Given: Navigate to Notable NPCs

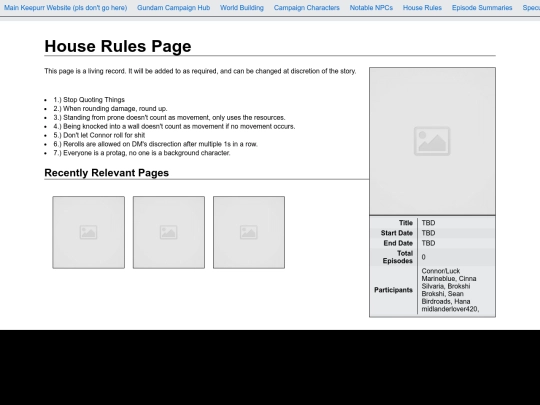Looking at the screenshot, I should point(371,8).
